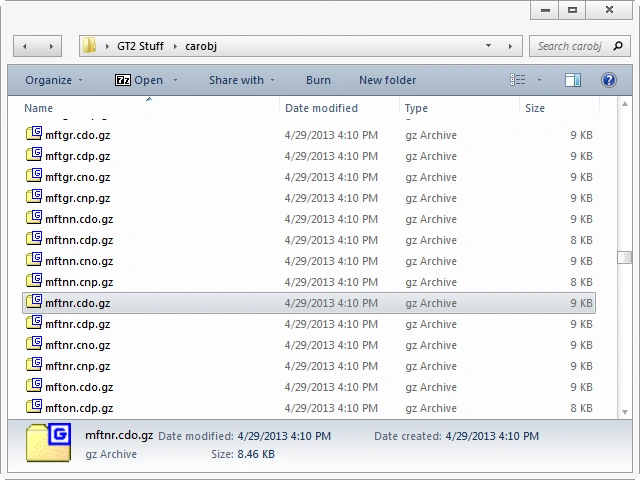Click the carobj breadcrumb
The image size is (640, 480).
[201, 46]
